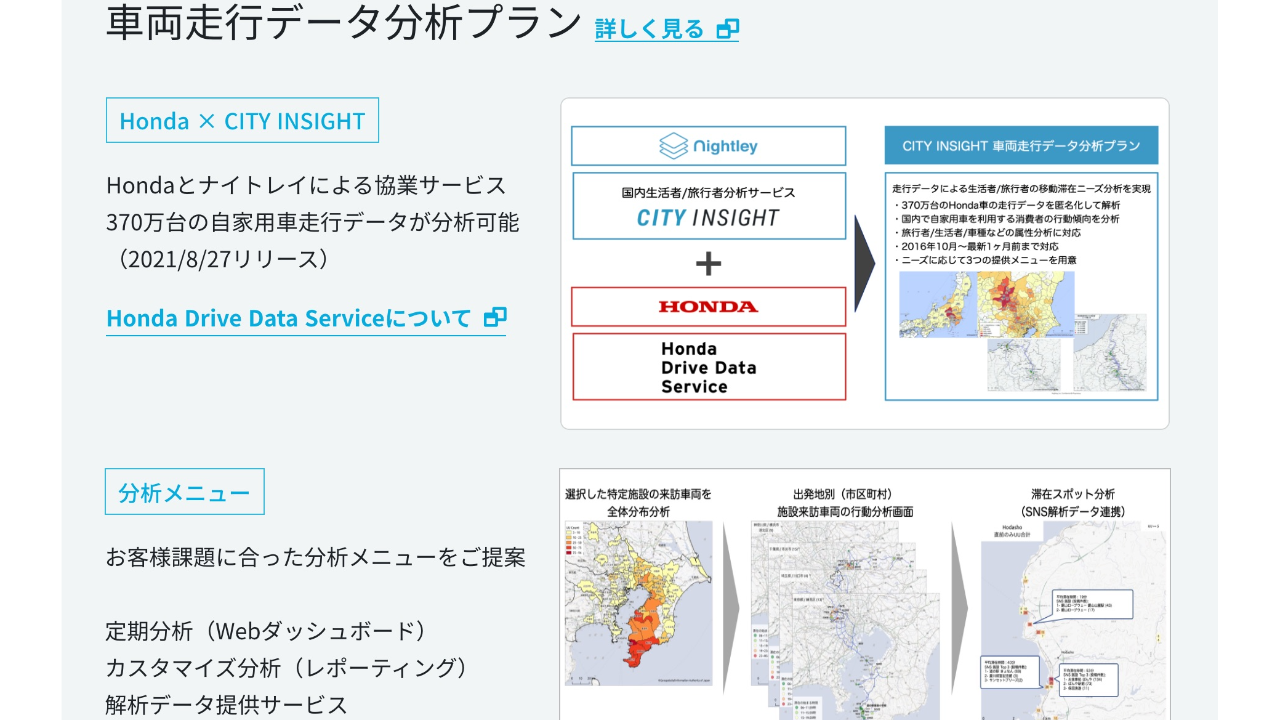The width and height of the screenshot is (1280, 720).
Task: Click external-link icon after Honda Drive Data Serviceについて
Action: (x=494, y=318)
